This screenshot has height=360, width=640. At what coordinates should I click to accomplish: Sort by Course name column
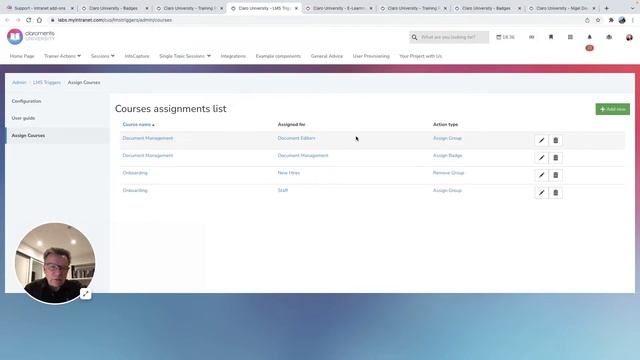138,124
